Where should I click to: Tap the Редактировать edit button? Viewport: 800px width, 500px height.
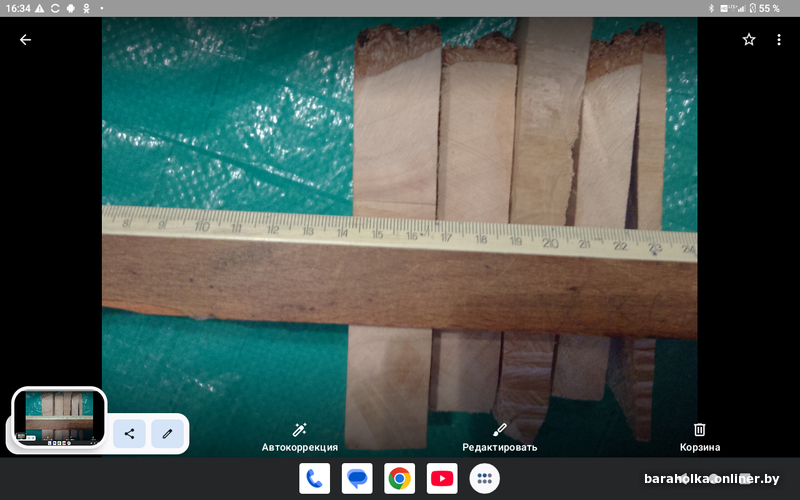[499, 437]
